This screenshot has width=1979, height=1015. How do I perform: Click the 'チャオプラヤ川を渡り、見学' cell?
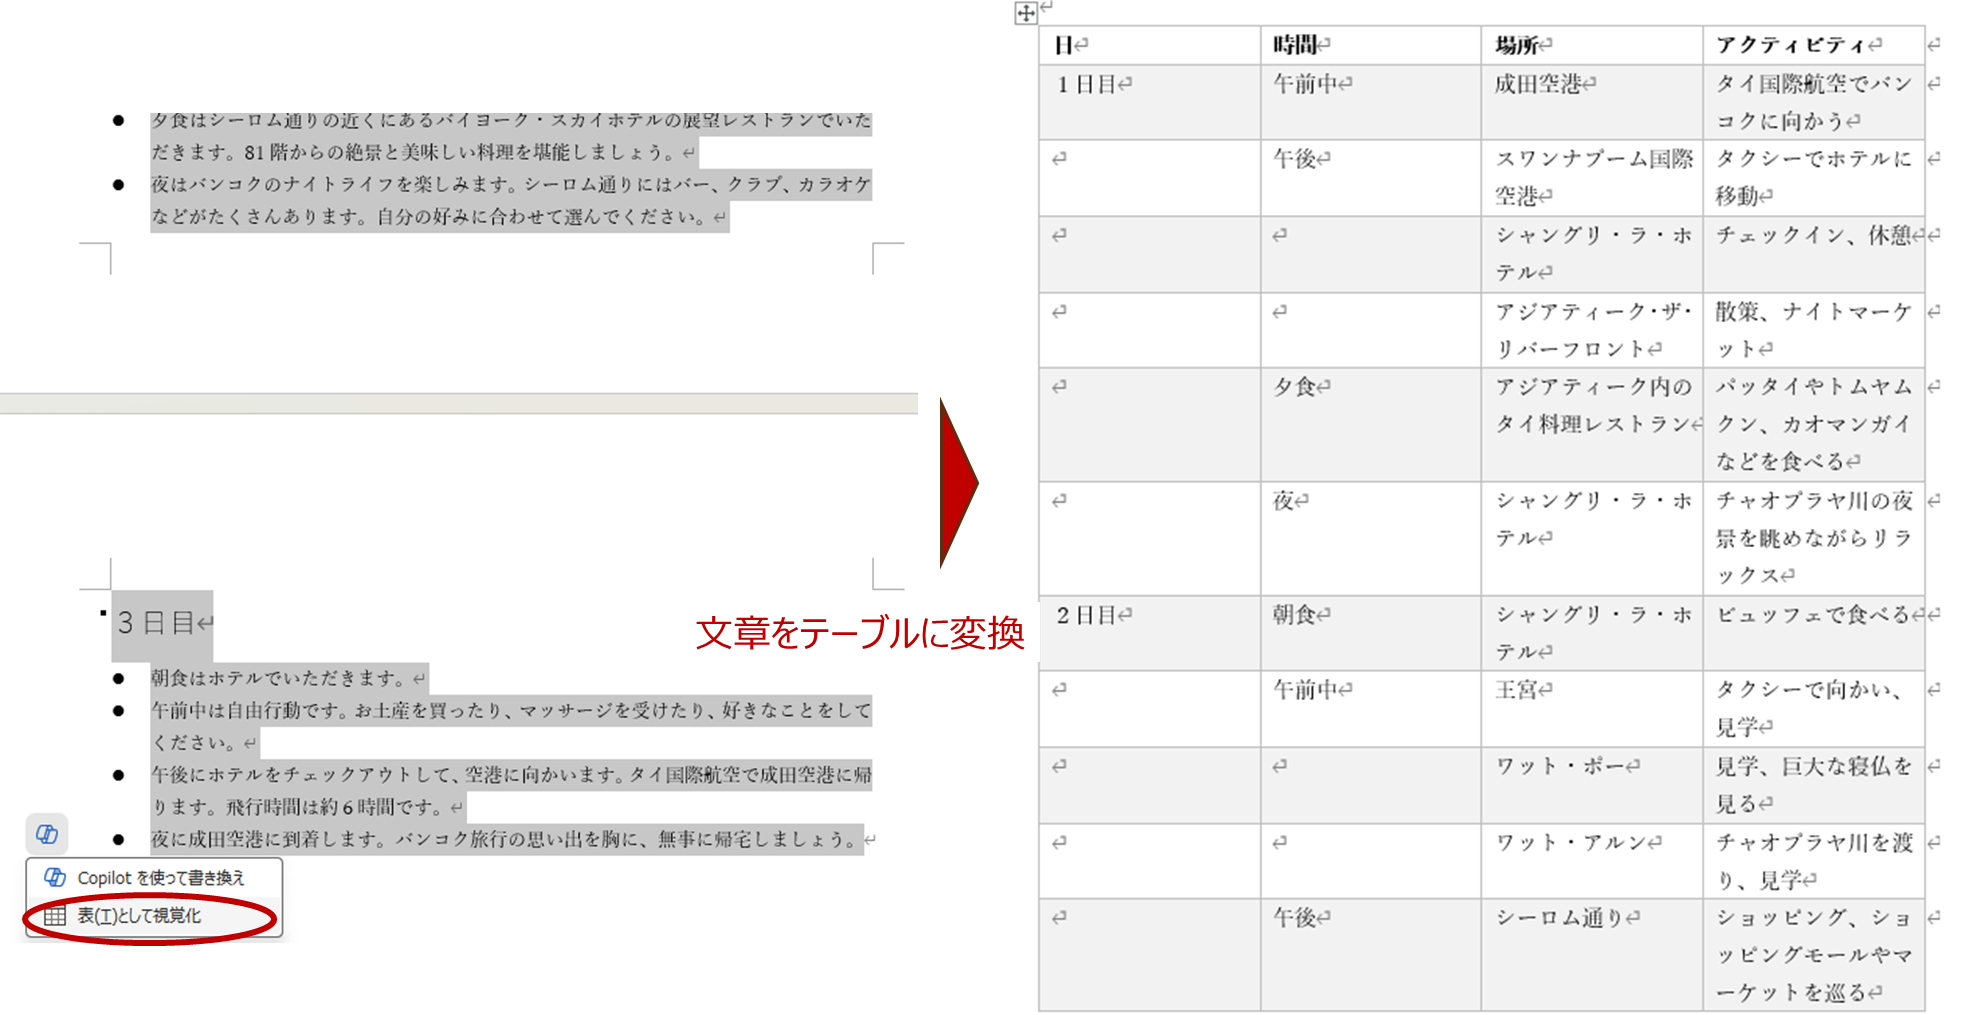click(x=1814, y=861)
